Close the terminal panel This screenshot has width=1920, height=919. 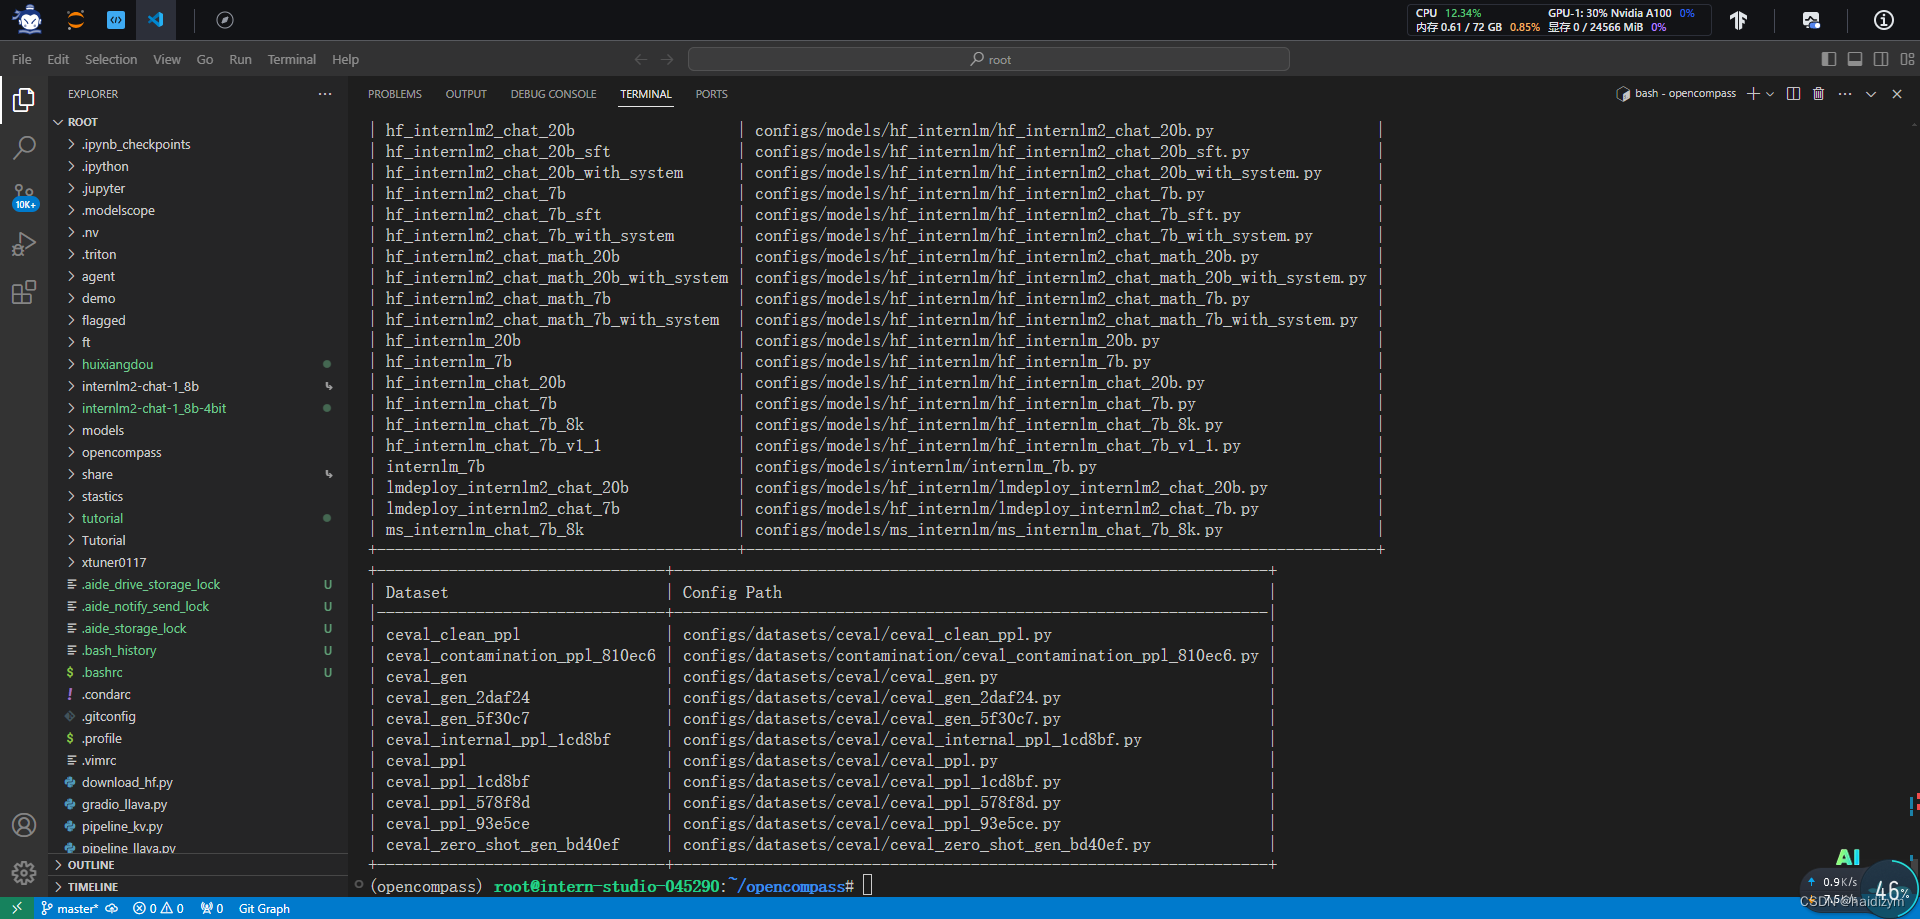(x=1897, y=94)
